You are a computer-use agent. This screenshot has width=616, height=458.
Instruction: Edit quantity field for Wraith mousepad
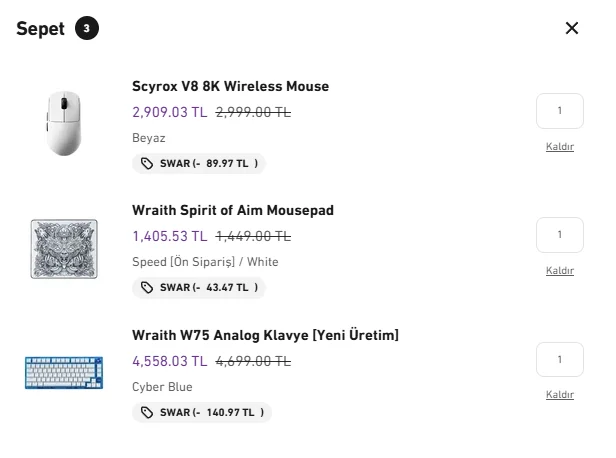(559, 235)
